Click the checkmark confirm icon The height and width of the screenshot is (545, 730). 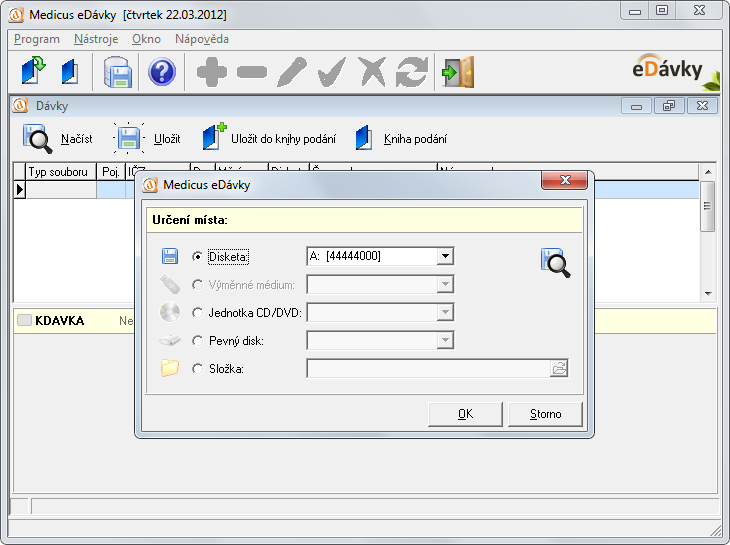pyautogui.click(x=332, y=72)
